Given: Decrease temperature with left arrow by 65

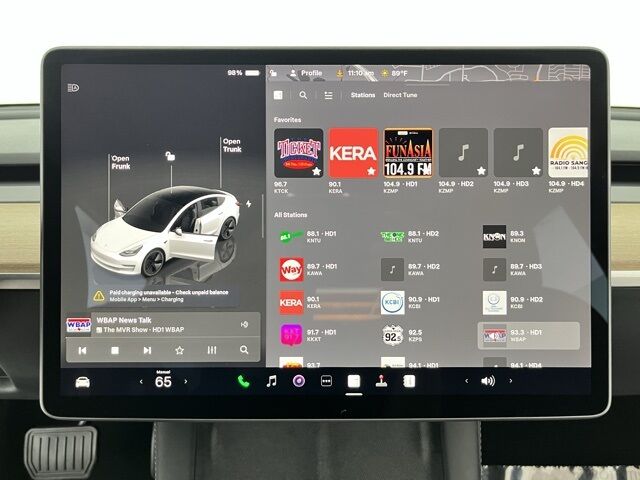Looking at the screenshot, I should 140,382.
